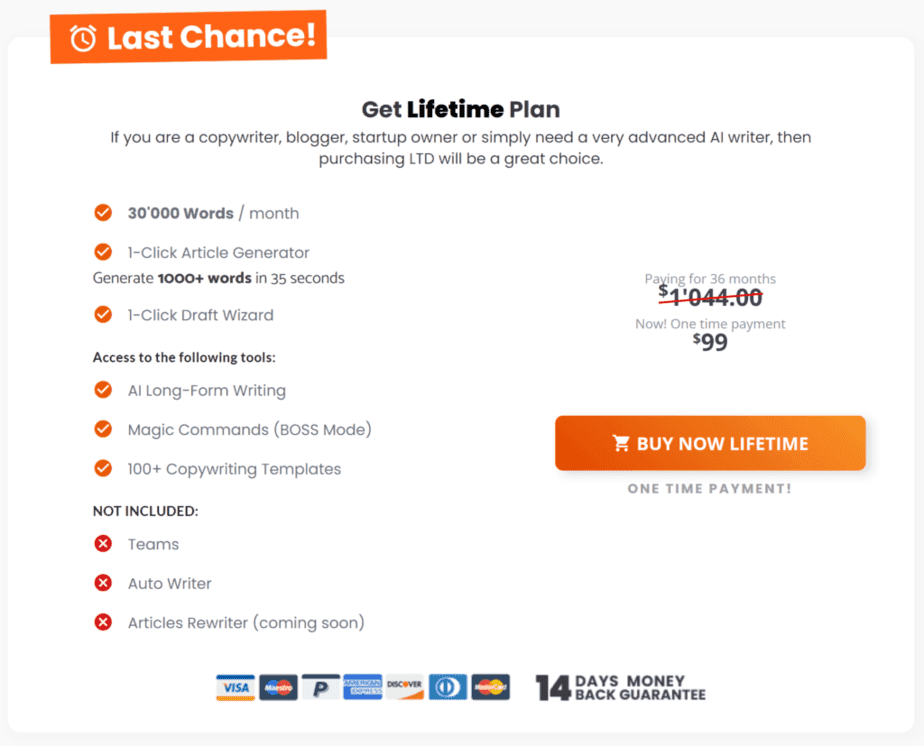Click the red X icon next to Teams
924x746 pixels.
tap(103, 543)
